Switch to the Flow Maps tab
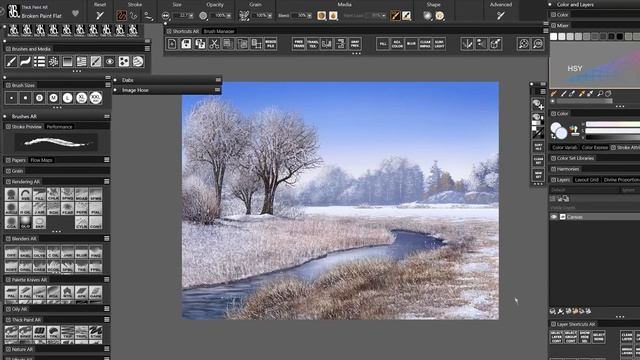This screenshot has width=640, height=360. tap(41, 160)
